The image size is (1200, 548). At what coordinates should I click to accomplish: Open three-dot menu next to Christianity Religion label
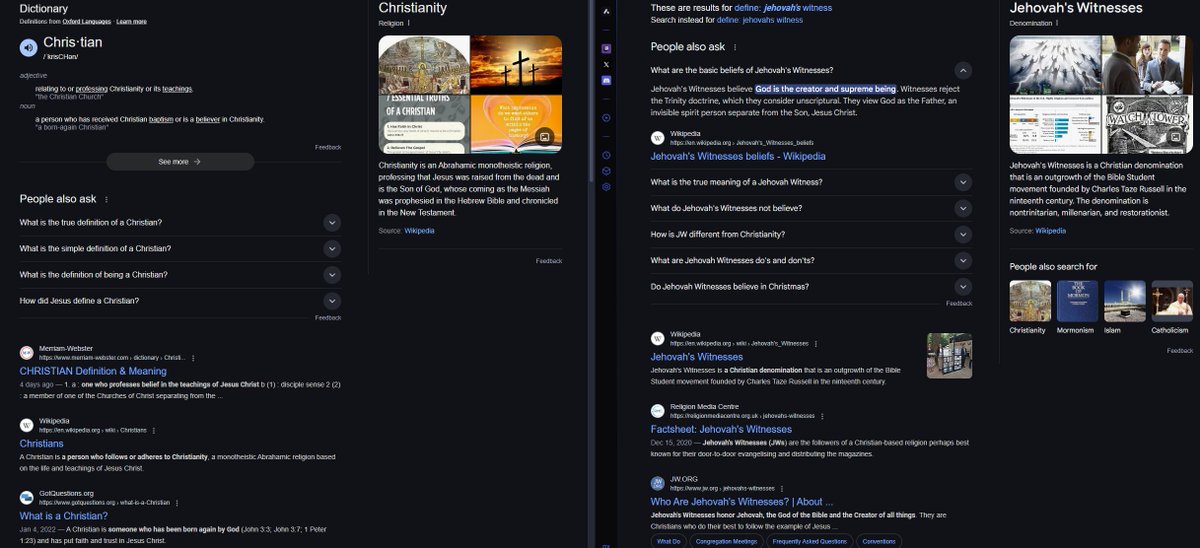(408, 22)
